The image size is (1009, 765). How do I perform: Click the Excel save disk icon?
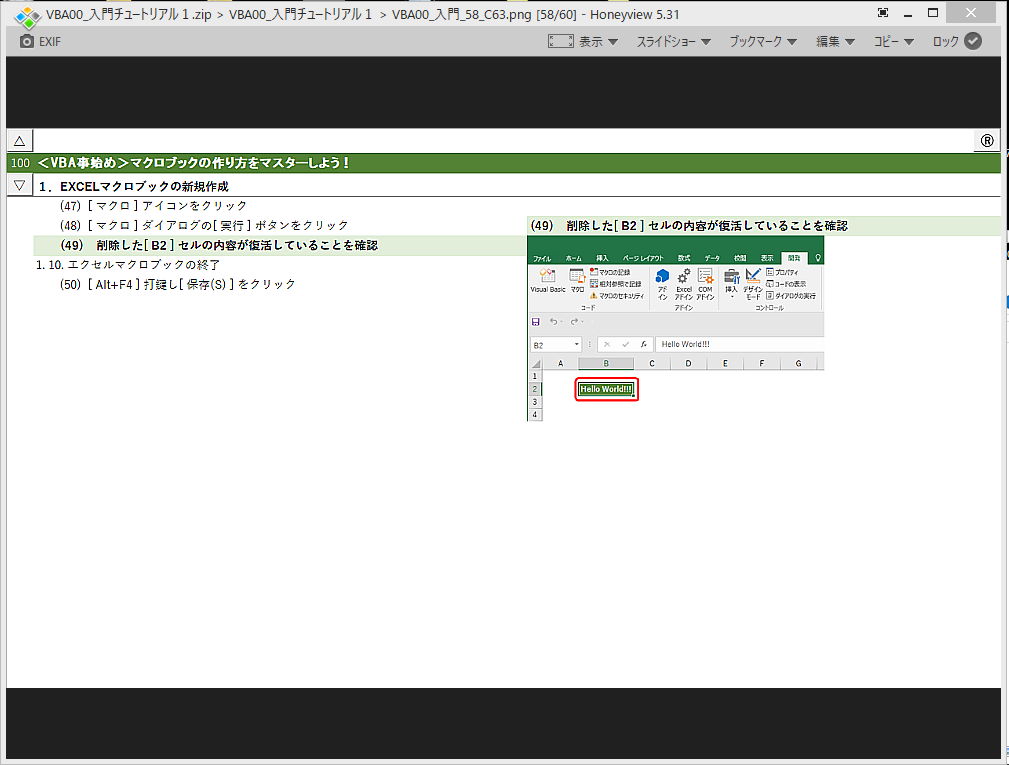click(535, 322)
